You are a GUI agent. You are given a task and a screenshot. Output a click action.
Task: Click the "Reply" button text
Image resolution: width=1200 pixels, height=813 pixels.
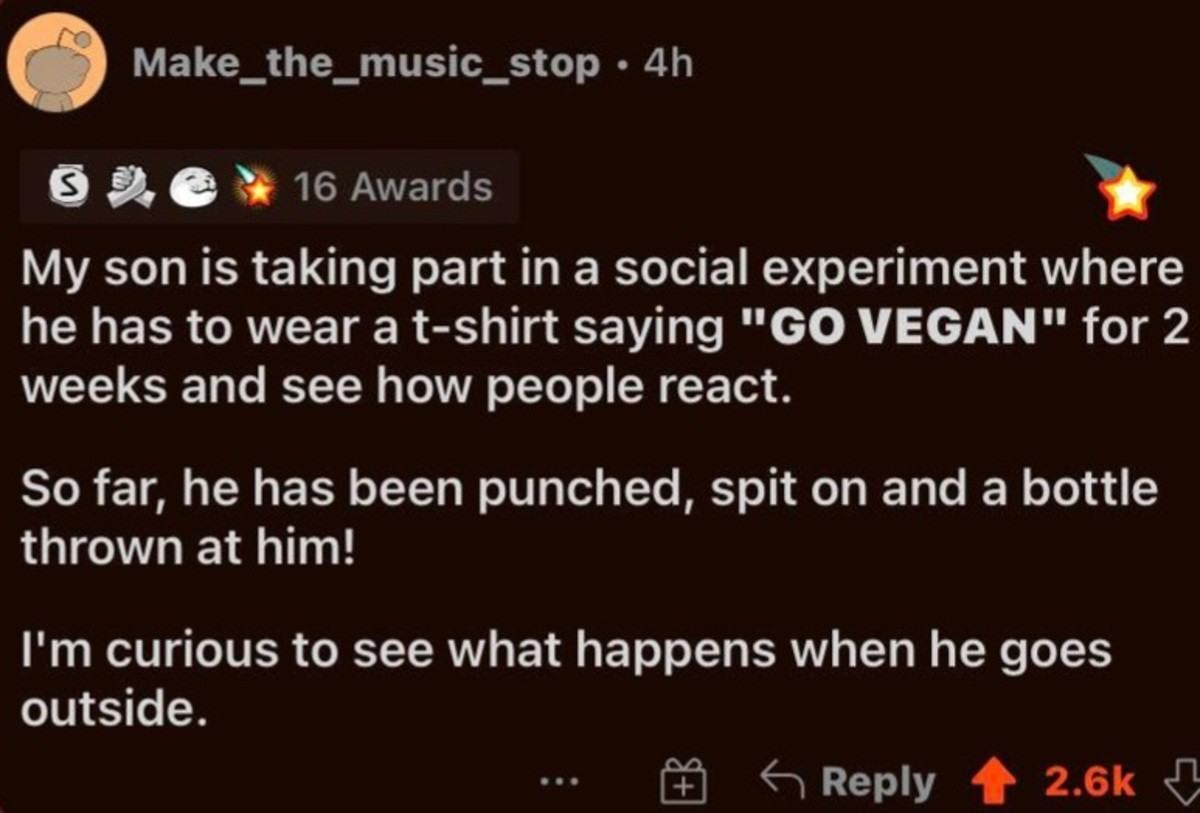pos(879,783)
